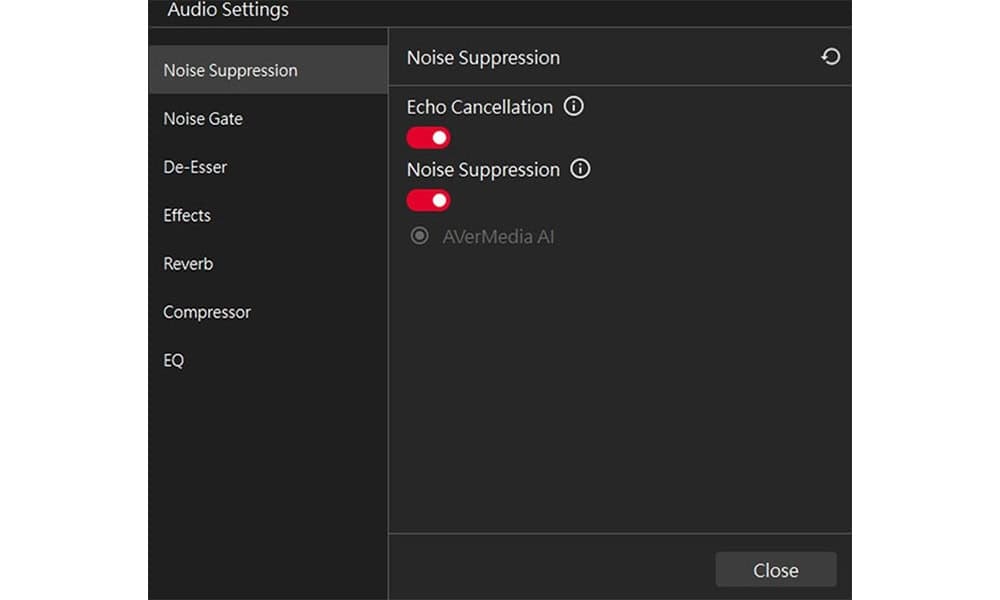Open the Compressor configuration

(x=207, y=312)
